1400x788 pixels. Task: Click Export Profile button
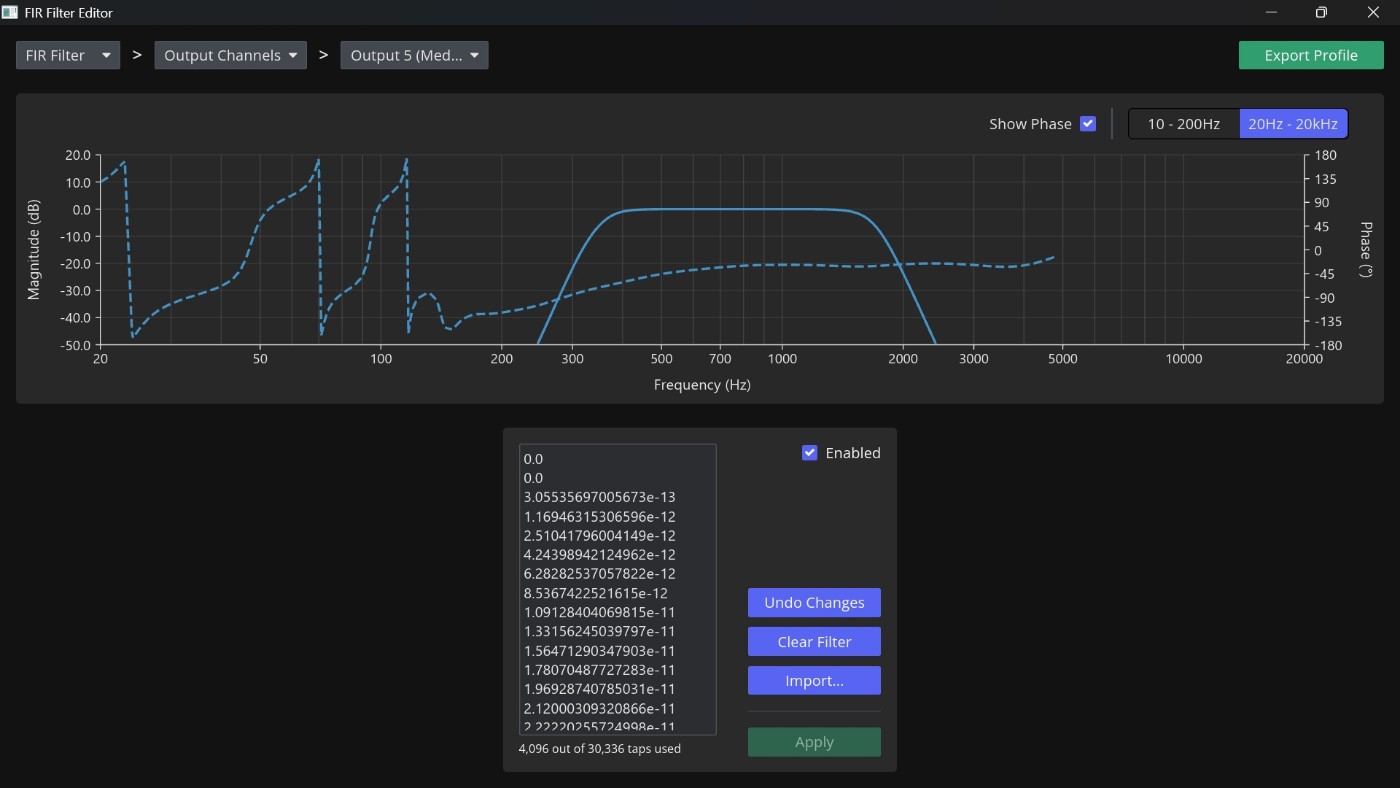click(1311, 55)
